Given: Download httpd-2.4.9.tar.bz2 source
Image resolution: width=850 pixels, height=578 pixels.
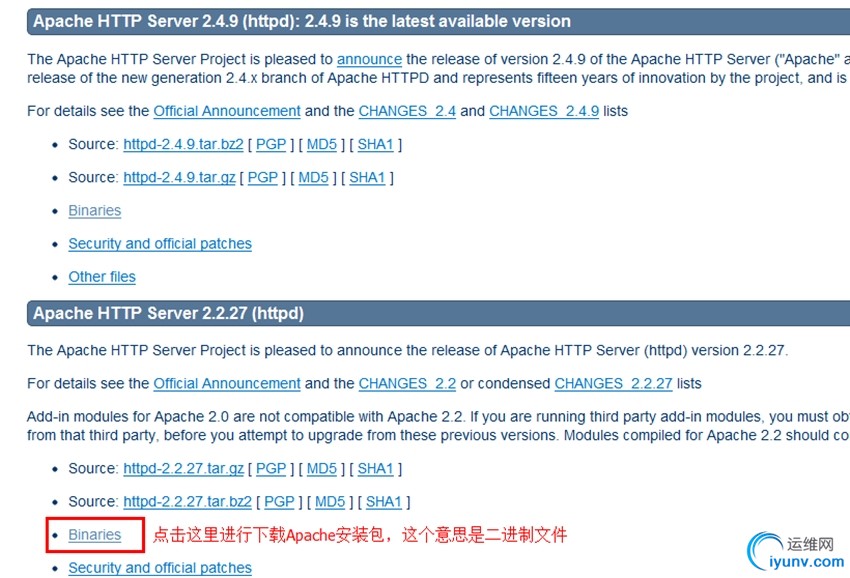Looking at the screenshot, I should coord(183,145).
